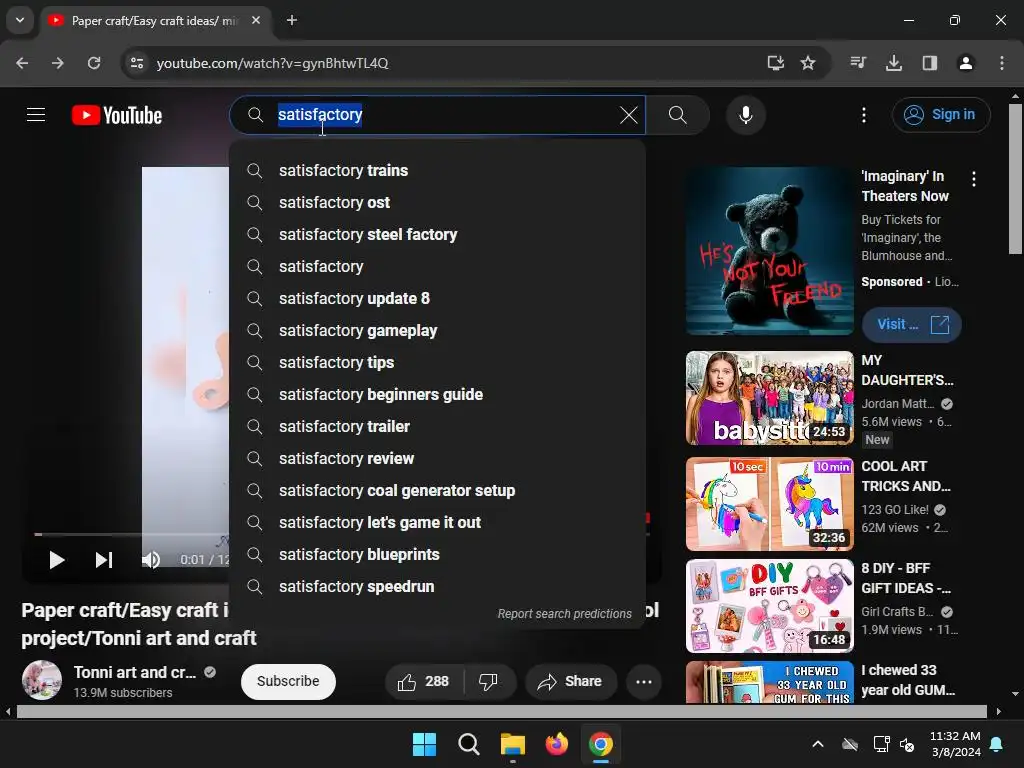Open I chewed 33 year old gum video
Image resolution: width=1024 pixels, height=768 pixels.
769,682
